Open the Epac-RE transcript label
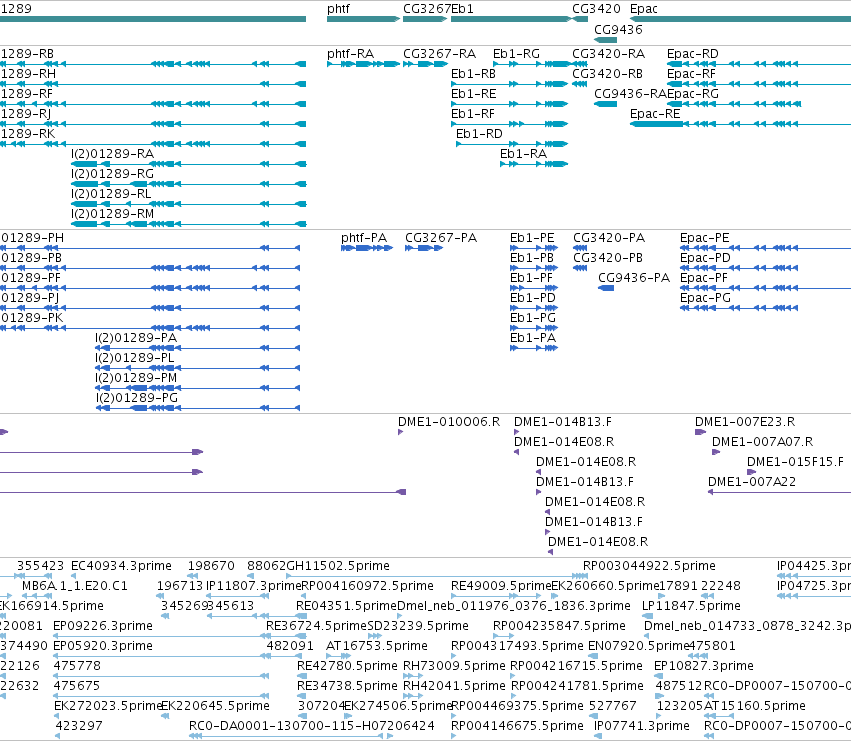Image resolution: width=851 pixels, height=741 pixels. point(655,114)
